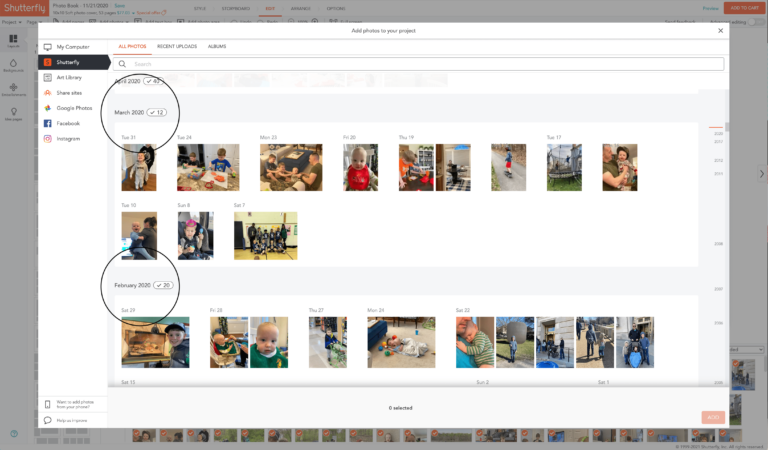Toggle select-all for March 2020 photos
This screenshot has height=450, width=768.
156,113
